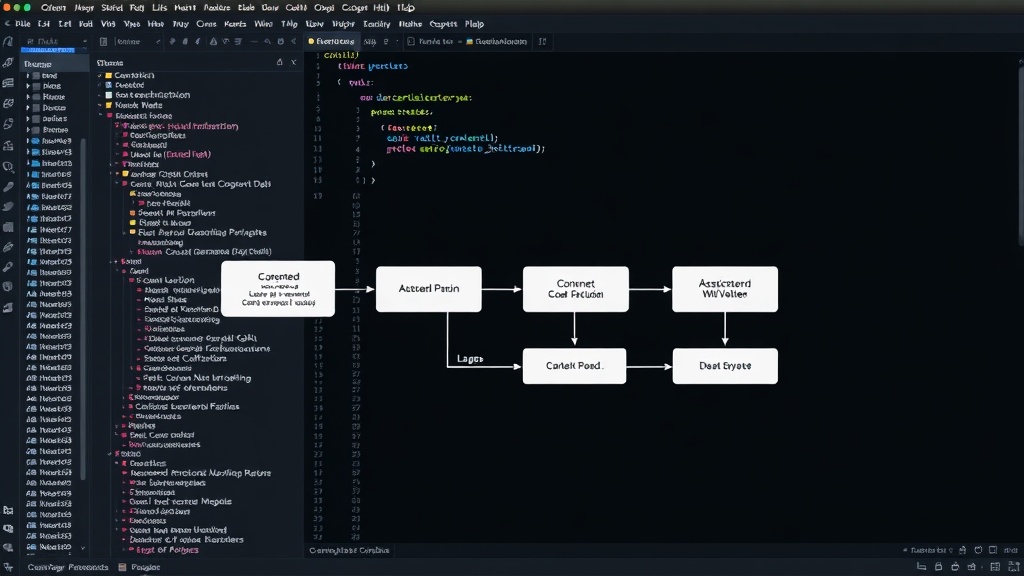Expand the 'Brorroe' folder arrow in the left list
The width and height of the screenshot is (1024, 576).
[x=28, y=129]
